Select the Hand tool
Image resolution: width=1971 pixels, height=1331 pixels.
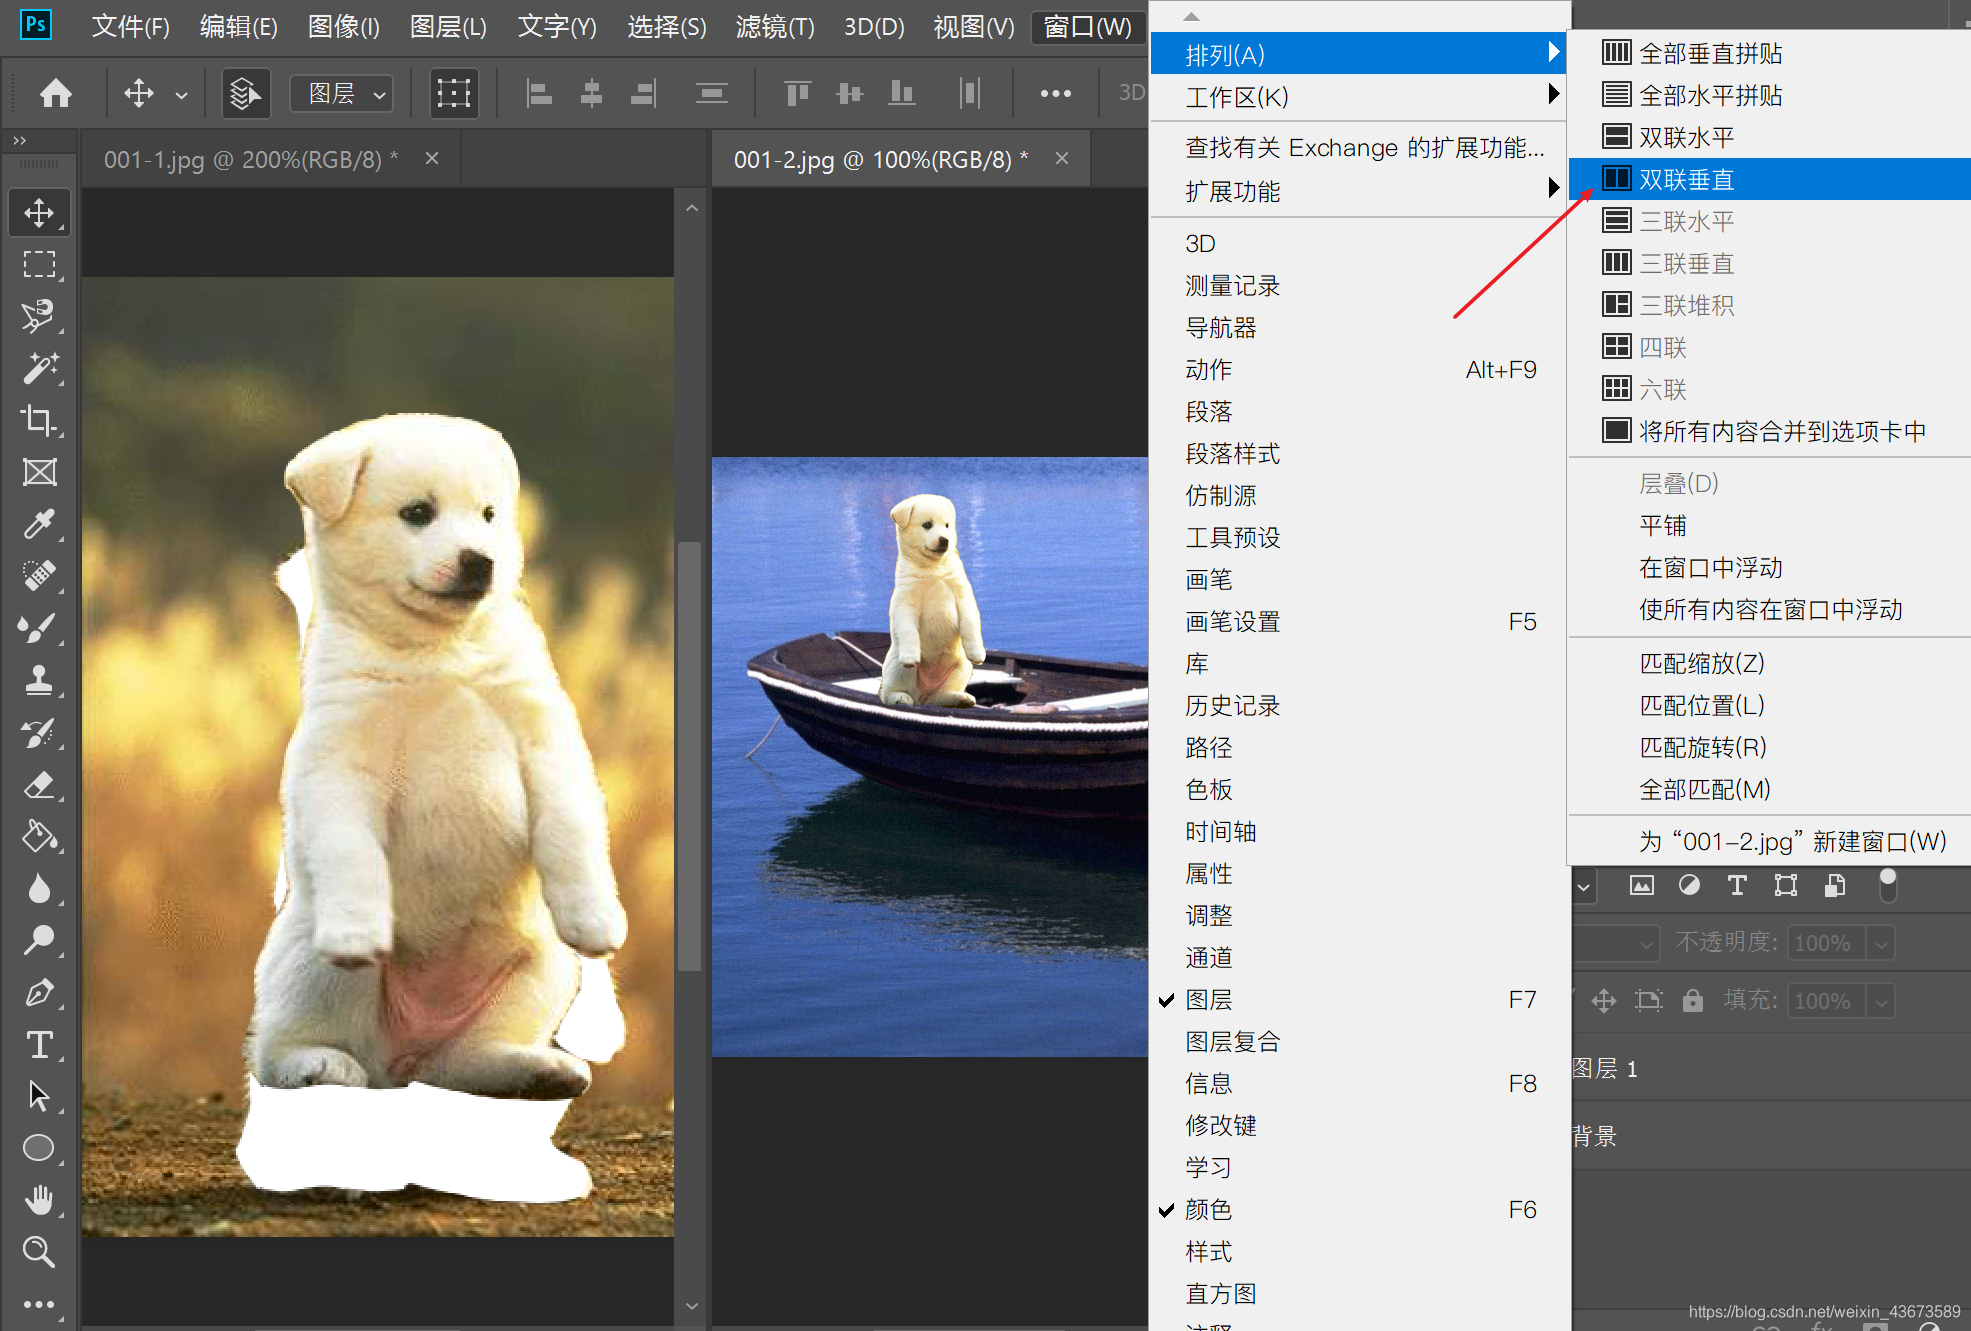(x=39, y=1199)
